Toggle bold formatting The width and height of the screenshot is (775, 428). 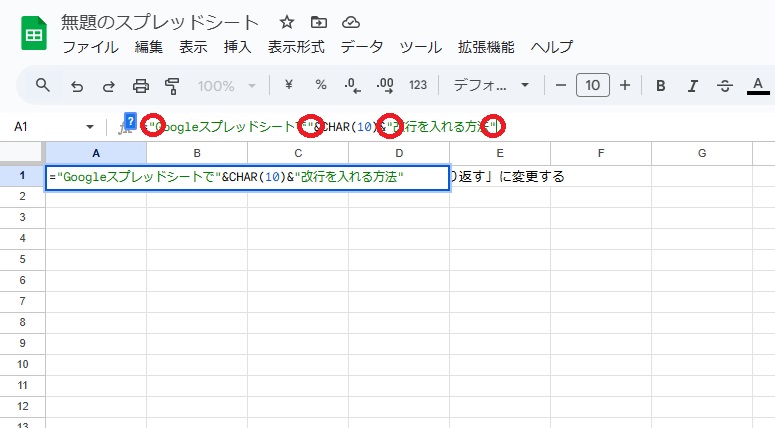(660, 86)
